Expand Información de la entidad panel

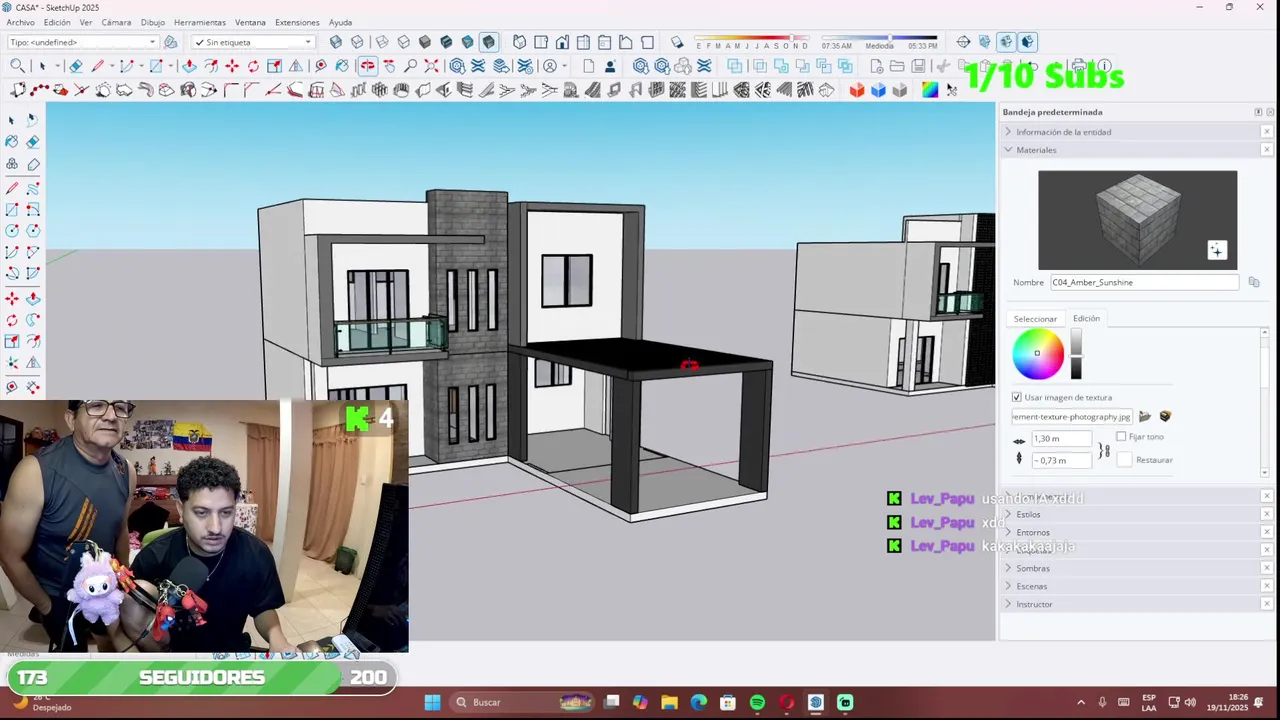point(1063,132)
